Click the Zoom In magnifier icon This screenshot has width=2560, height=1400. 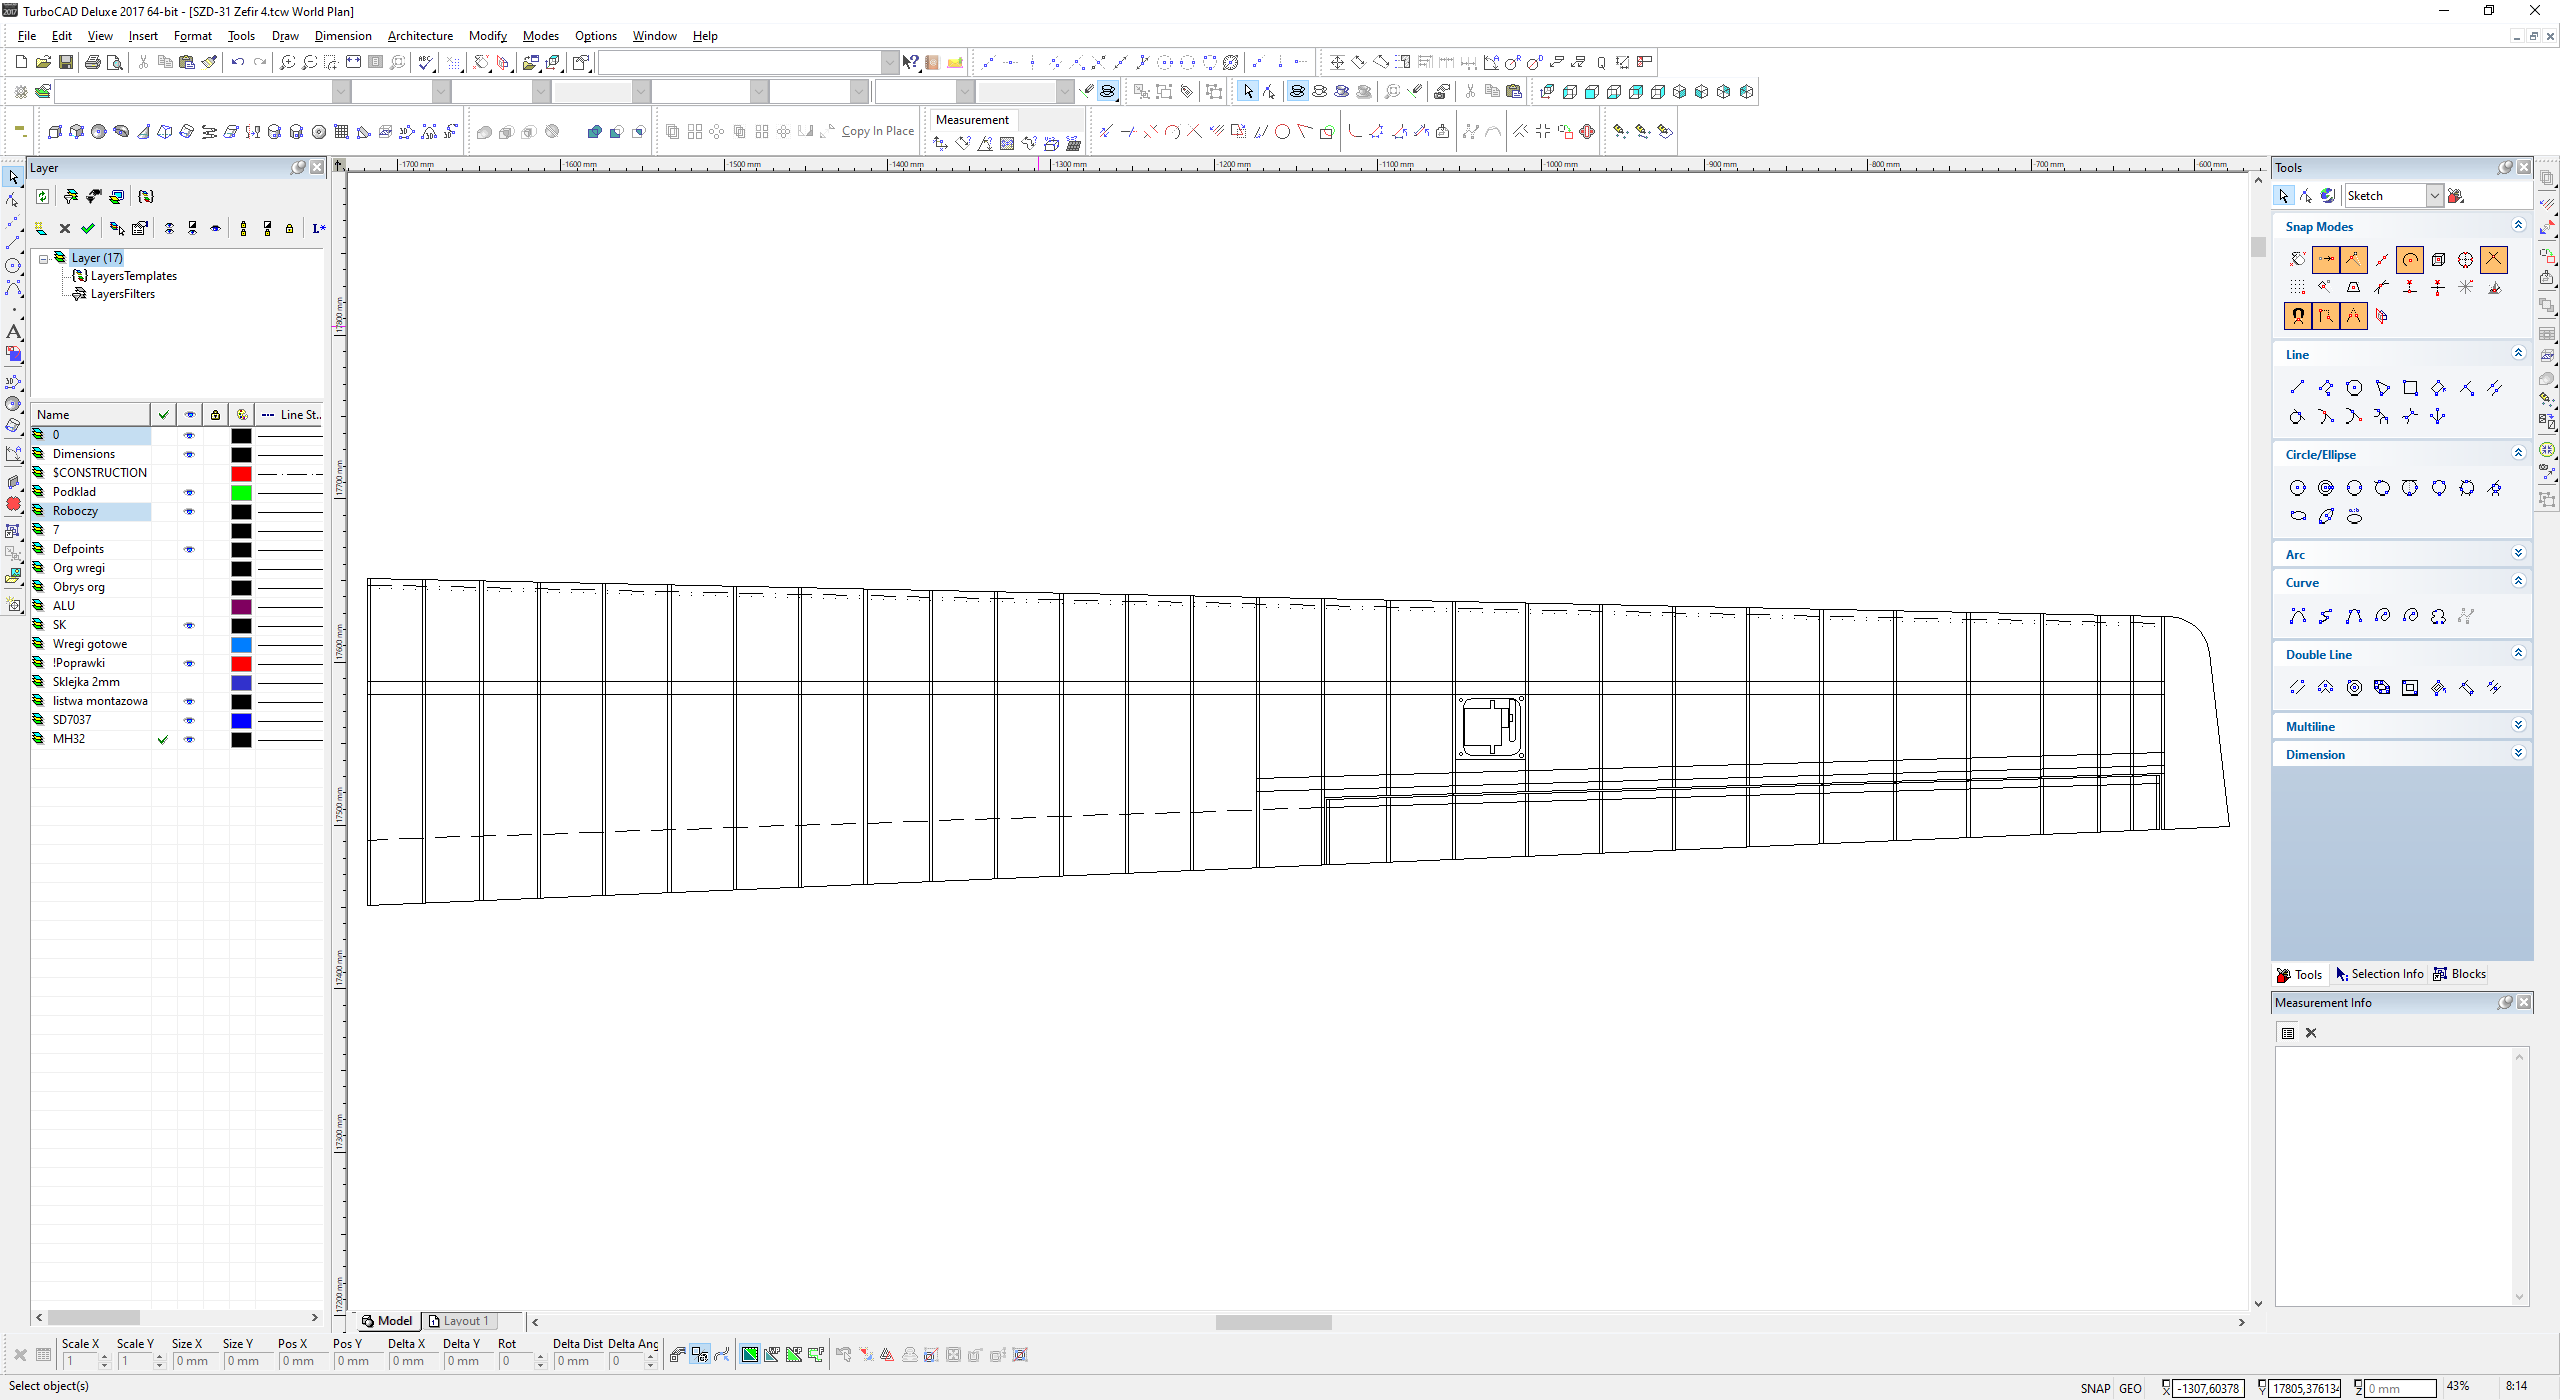(x=287, y=62)
